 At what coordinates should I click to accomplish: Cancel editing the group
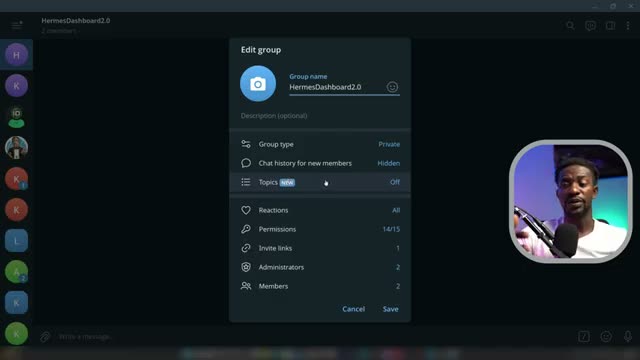click(353, 309)
